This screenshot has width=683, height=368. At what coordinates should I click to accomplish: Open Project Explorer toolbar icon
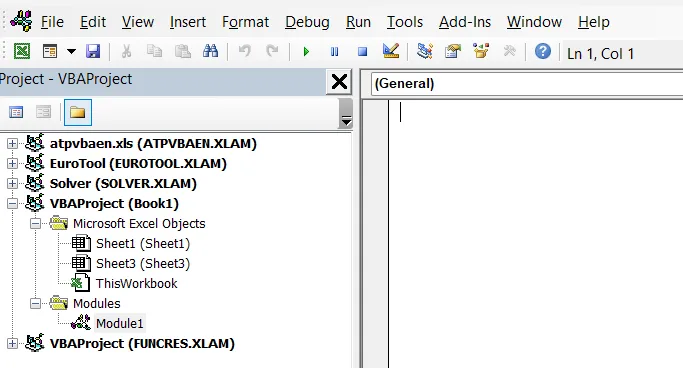click(x=425, y=51)
